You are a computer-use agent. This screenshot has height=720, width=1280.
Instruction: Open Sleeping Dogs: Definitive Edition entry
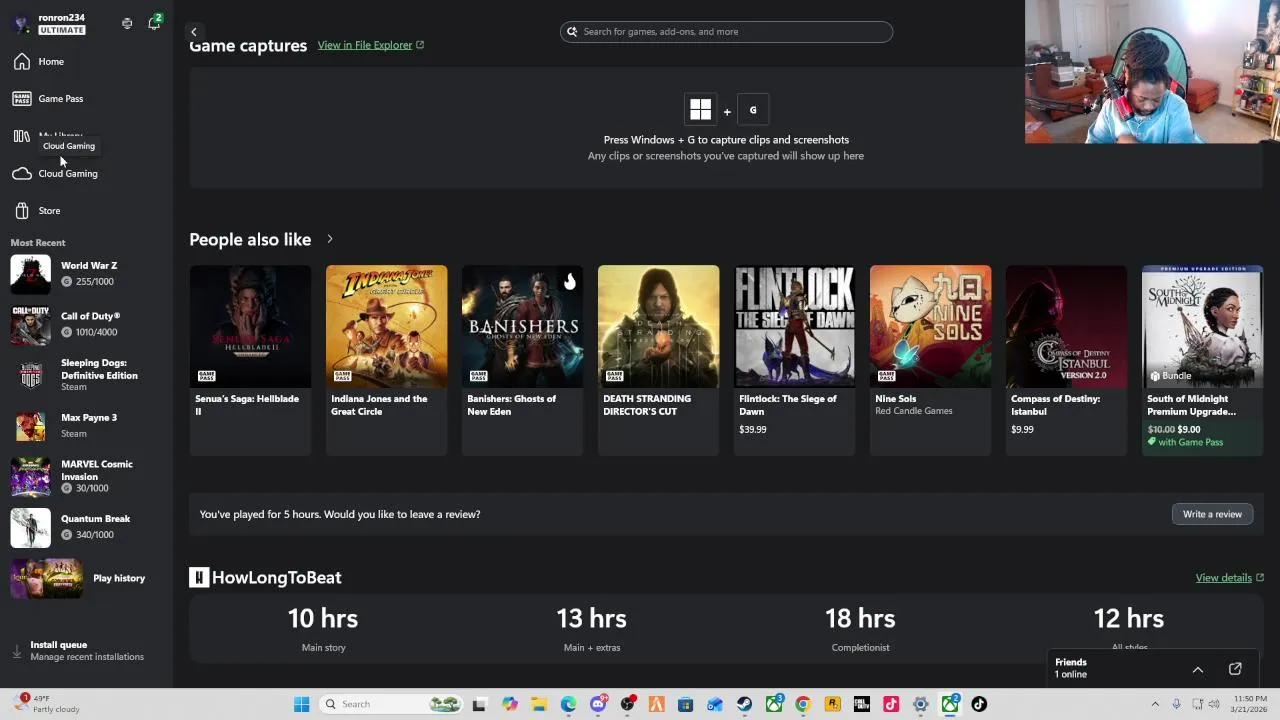87,375
